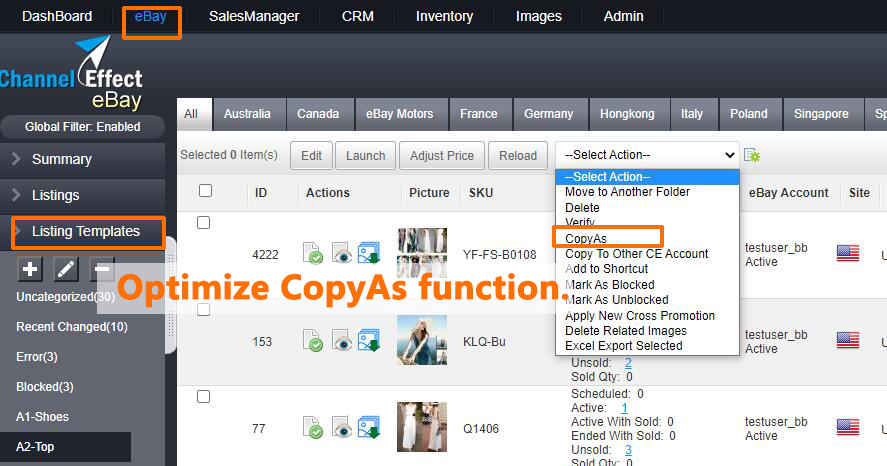887x466 pixels.
Task: Click image download icon for row 4222
Action: tap(369, 253)
